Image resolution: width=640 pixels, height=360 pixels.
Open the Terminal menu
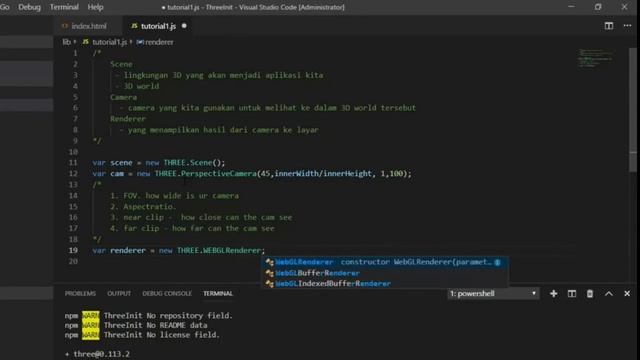[64, 7]
